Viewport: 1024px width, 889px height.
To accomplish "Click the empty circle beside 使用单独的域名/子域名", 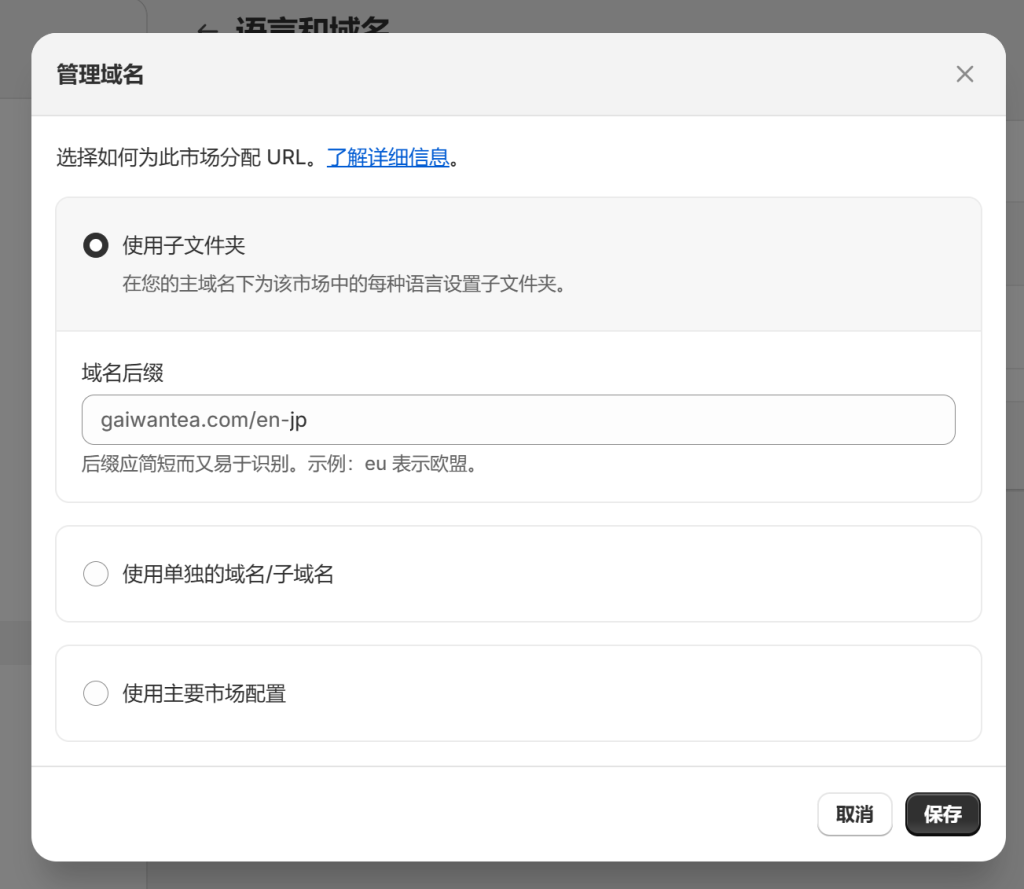I will coord(96,573).
